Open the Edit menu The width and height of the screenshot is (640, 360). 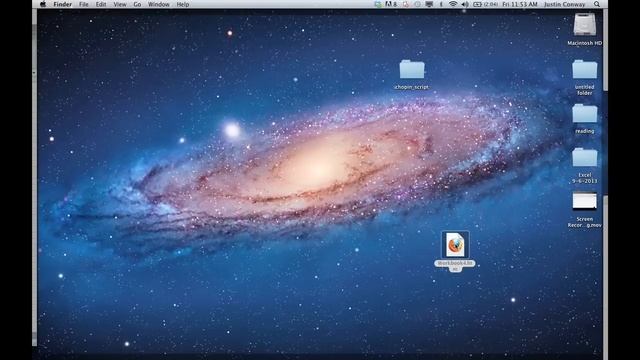pos(101,4)
